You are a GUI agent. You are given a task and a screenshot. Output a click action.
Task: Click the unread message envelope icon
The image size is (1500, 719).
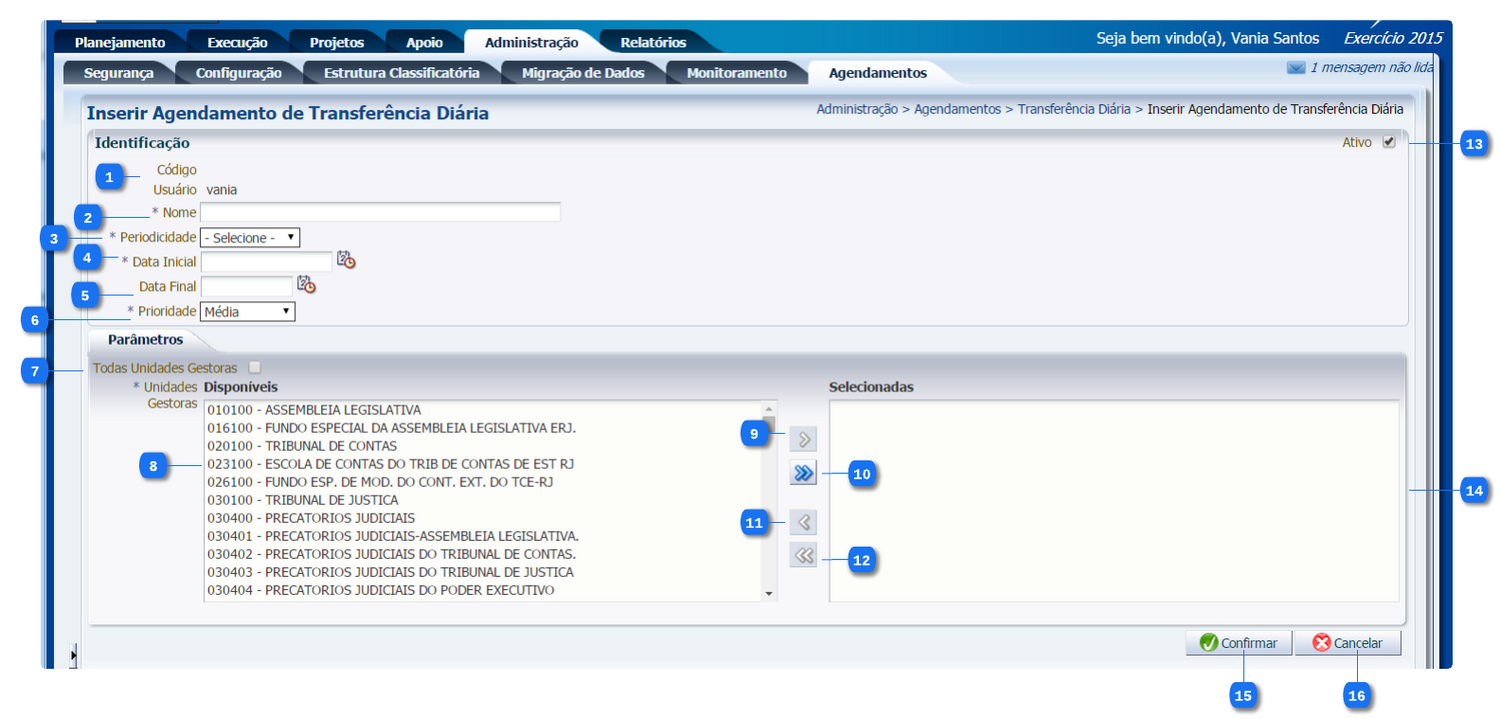coord(1296,68)
